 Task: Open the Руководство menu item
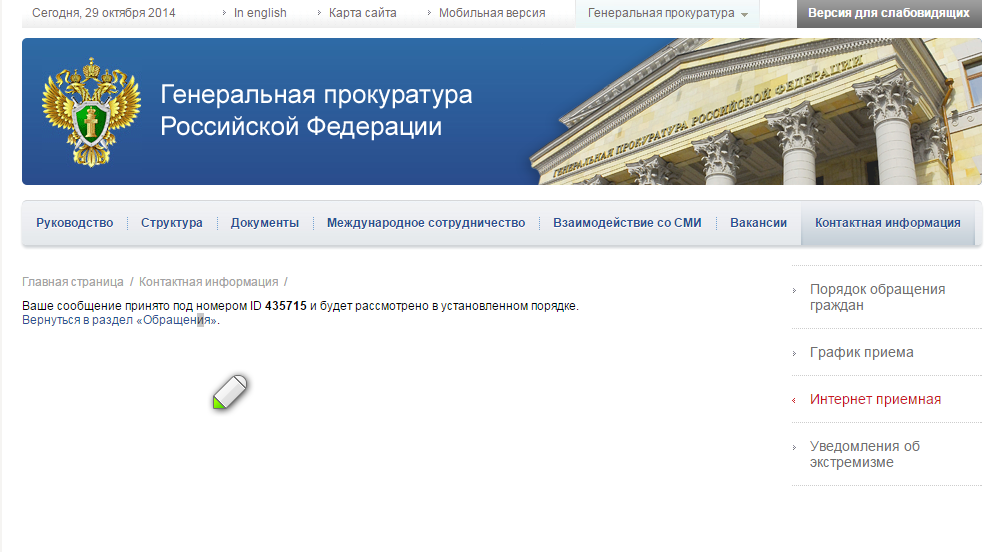click(x=75, y=223)
